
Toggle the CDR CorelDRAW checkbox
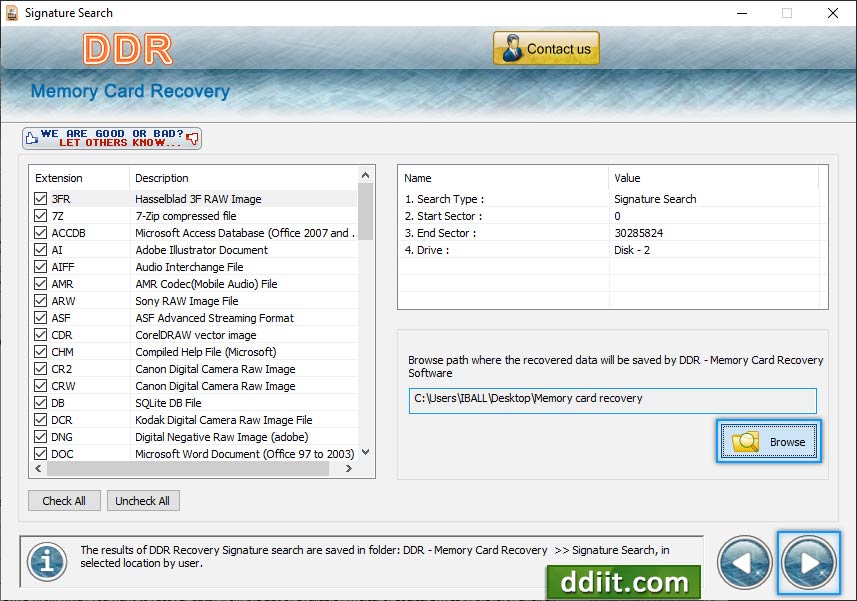click(x=41, y=335)
